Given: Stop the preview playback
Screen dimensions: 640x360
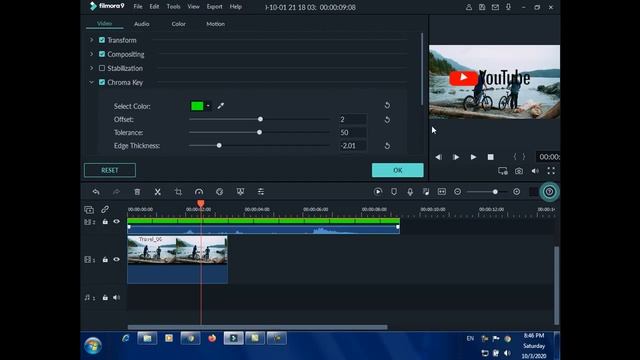Looking at the screenshot, I should 491,157.
